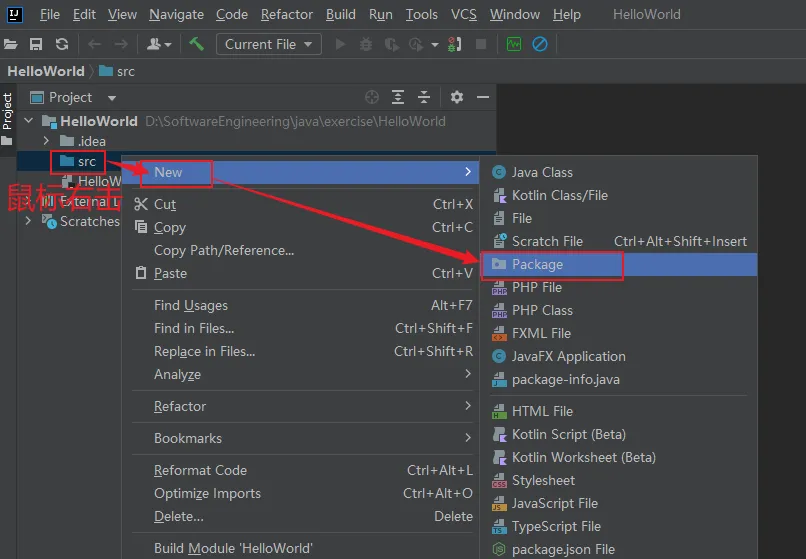The width and height of the screenshot is (806, 559).
Task: Choose New in the context menu
Action: [302, 172]
